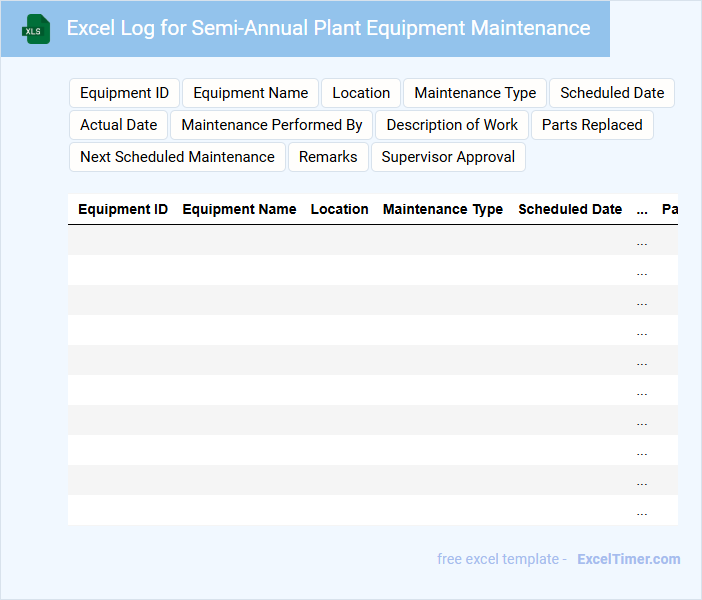Click the Maintenance Type column header
The width and height of the screenshot is (702, 600).
[443, 210]
